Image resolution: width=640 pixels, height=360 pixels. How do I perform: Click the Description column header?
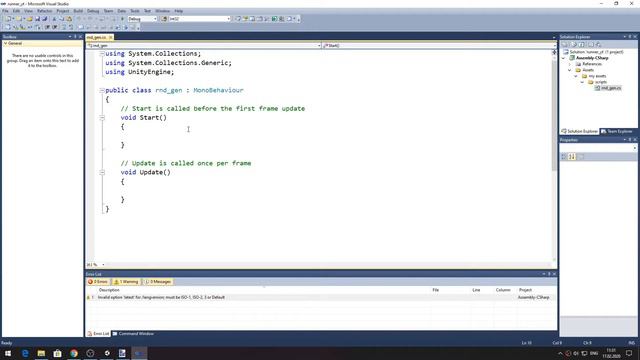pyautogui.click(x=109, y=290)
